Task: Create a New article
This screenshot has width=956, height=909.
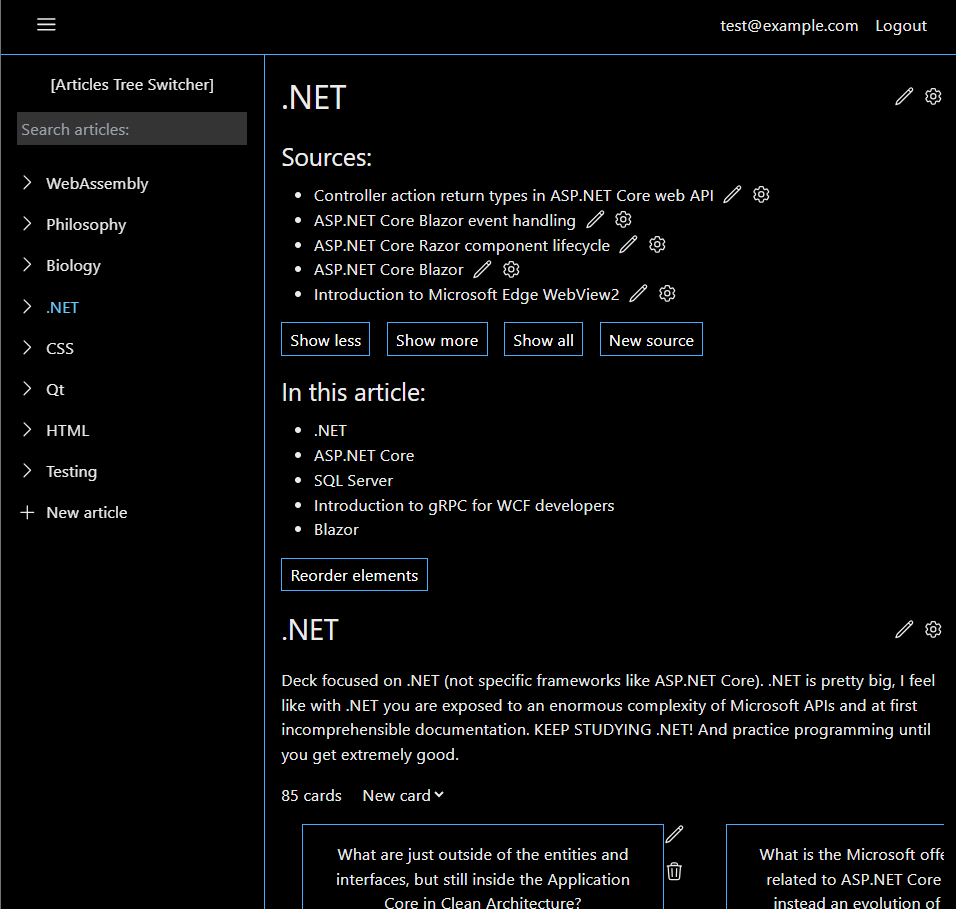Action: 87,513
